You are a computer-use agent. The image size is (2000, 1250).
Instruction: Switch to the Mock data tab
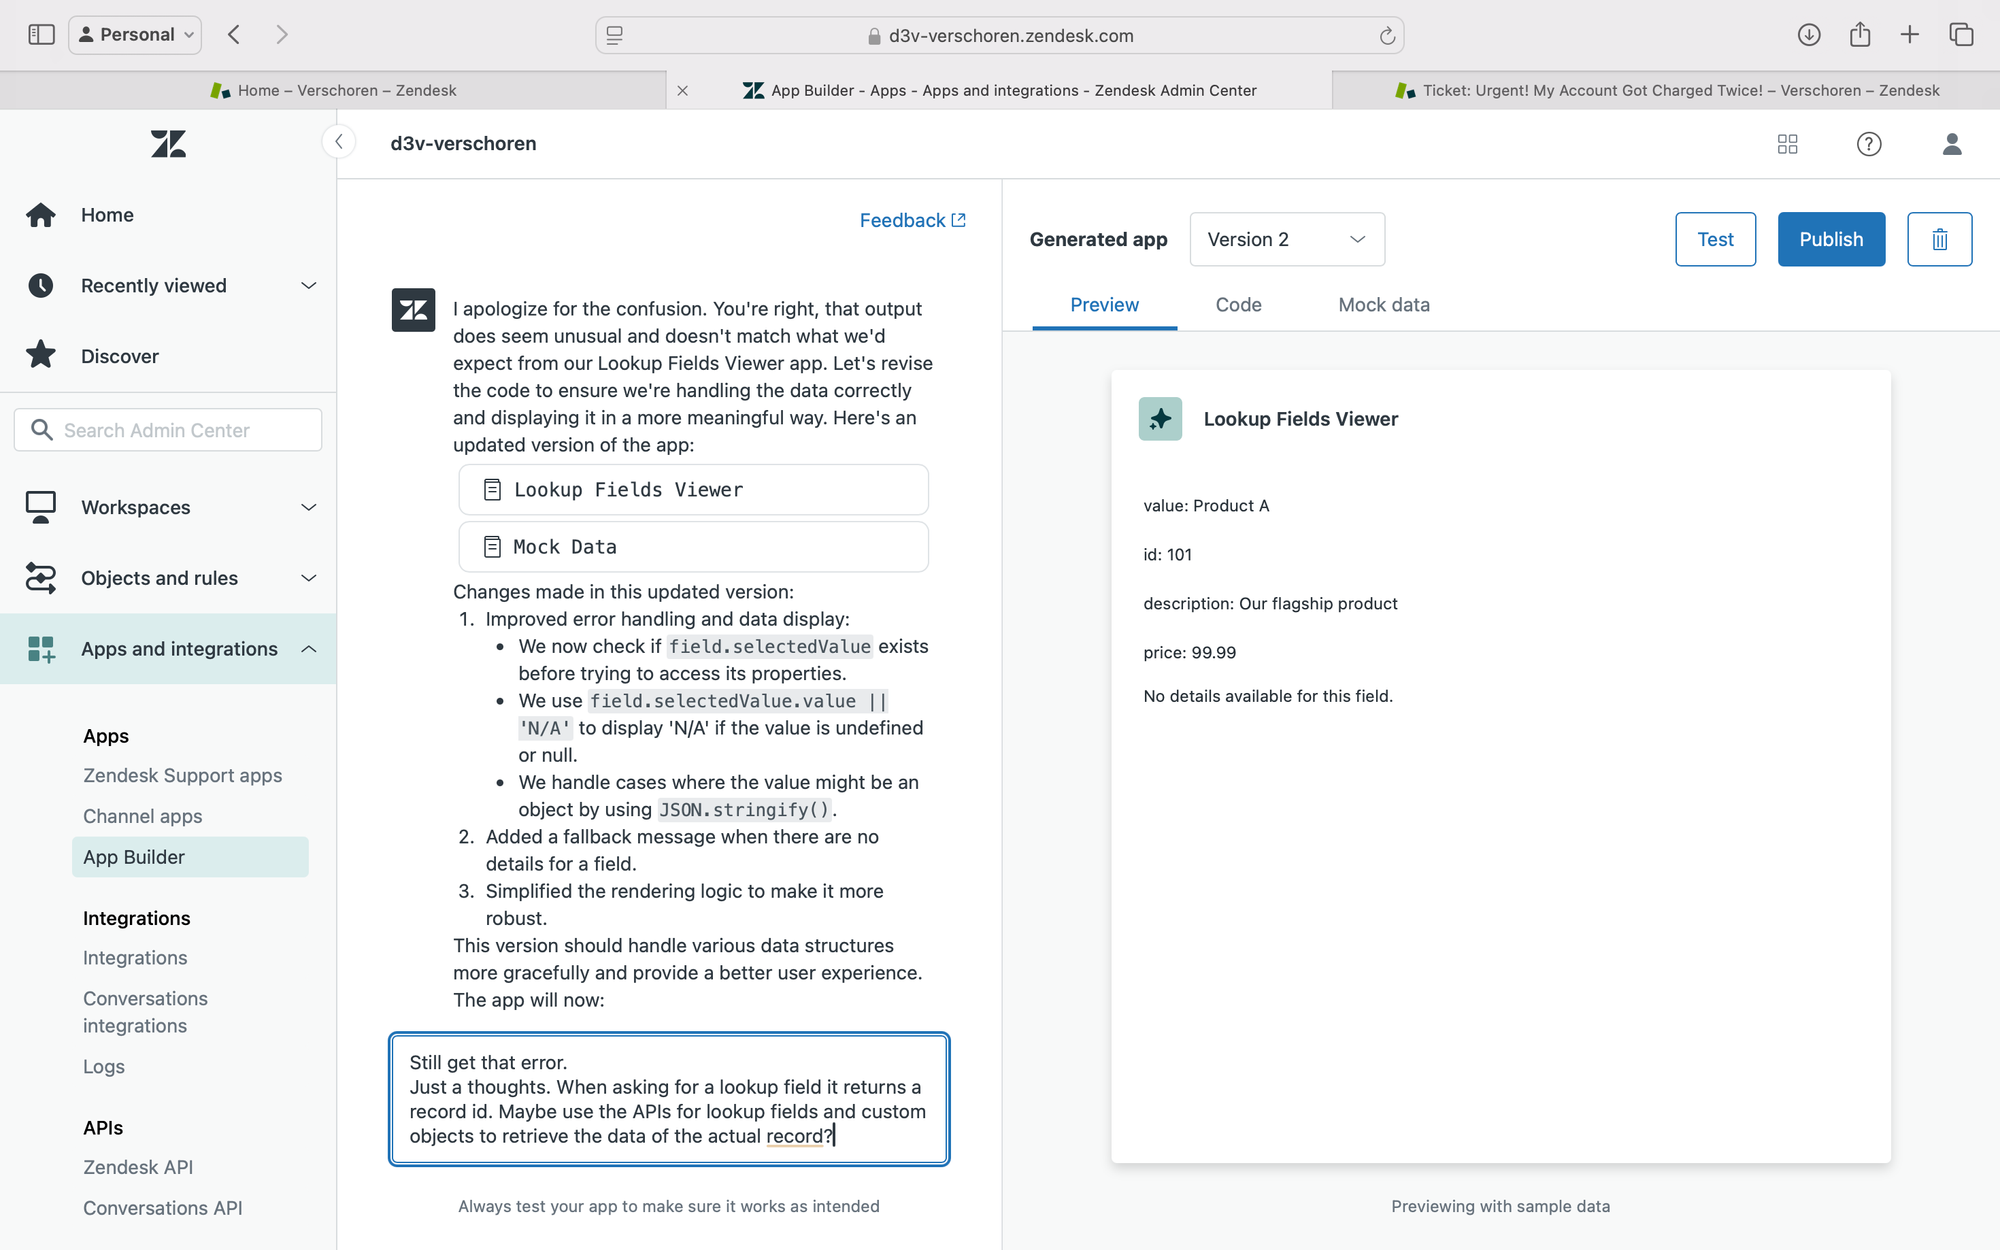(1384, 305)
